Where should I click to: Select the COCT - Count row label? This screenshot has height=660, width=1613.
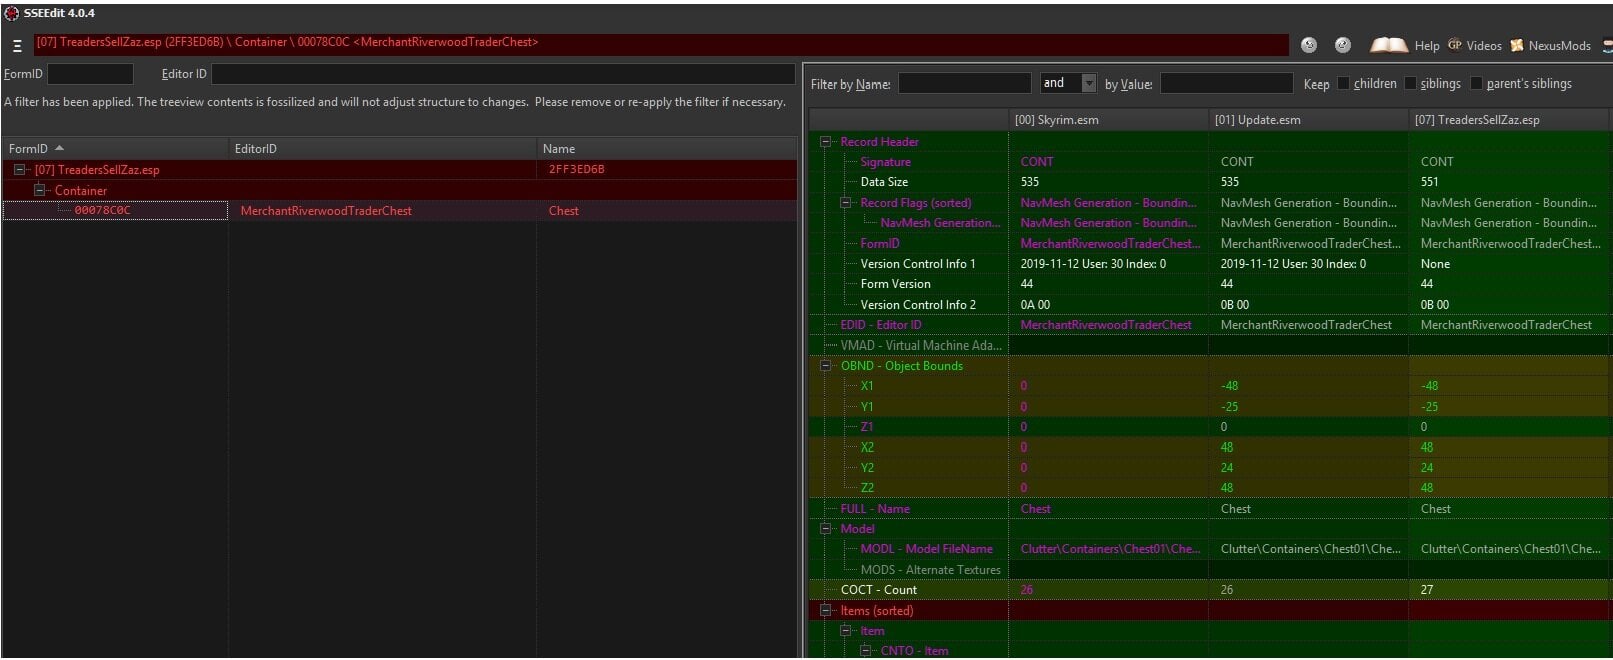point(878,590)
